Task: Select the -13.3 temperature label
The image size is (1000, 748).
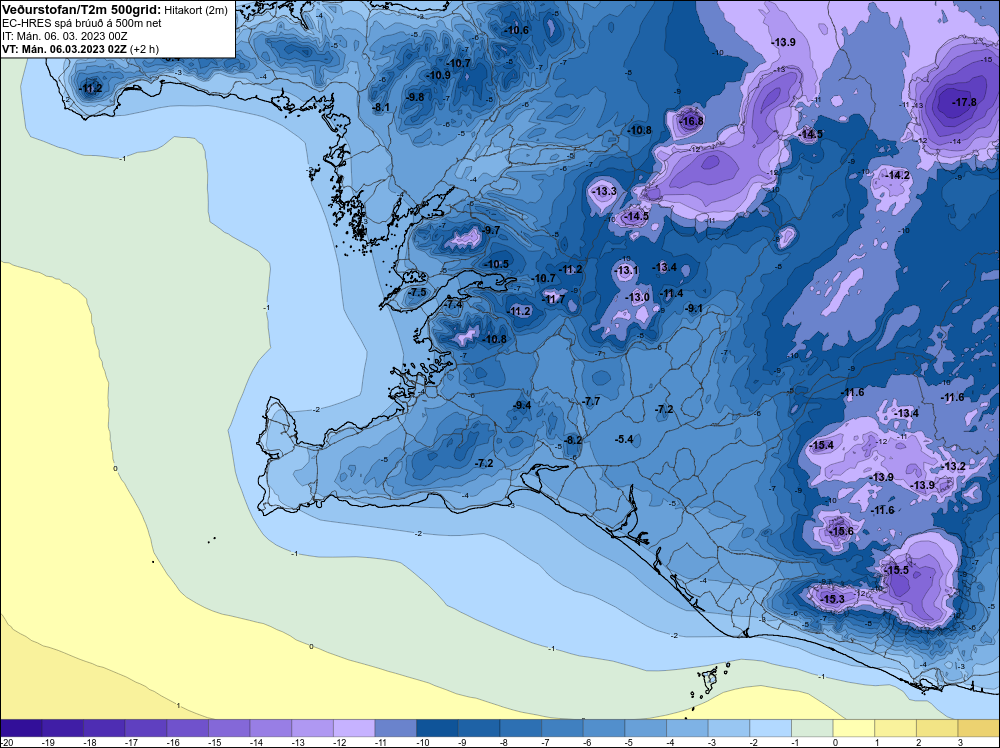Action: tap(604, 191)
